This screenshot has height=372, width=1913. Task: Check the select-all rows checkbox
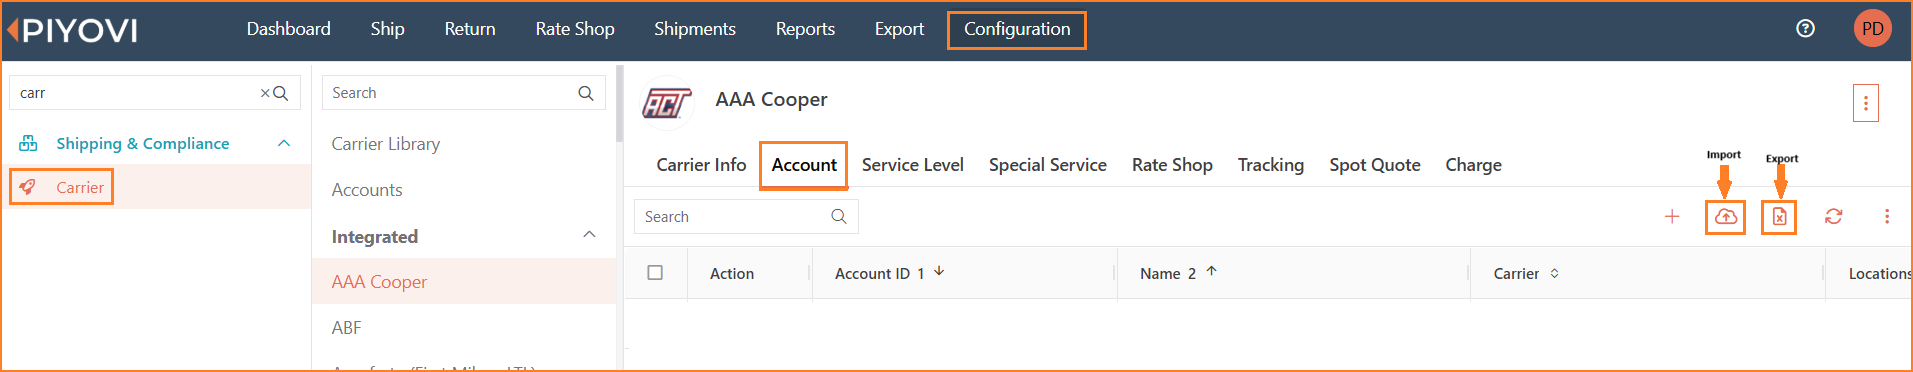coord(655,272)
